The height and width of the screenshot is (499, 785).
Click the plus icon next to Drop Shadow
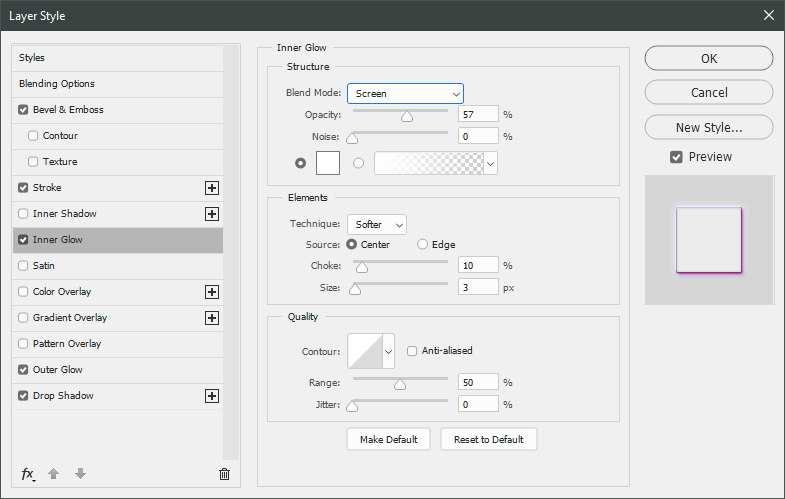tap(211, 396)
